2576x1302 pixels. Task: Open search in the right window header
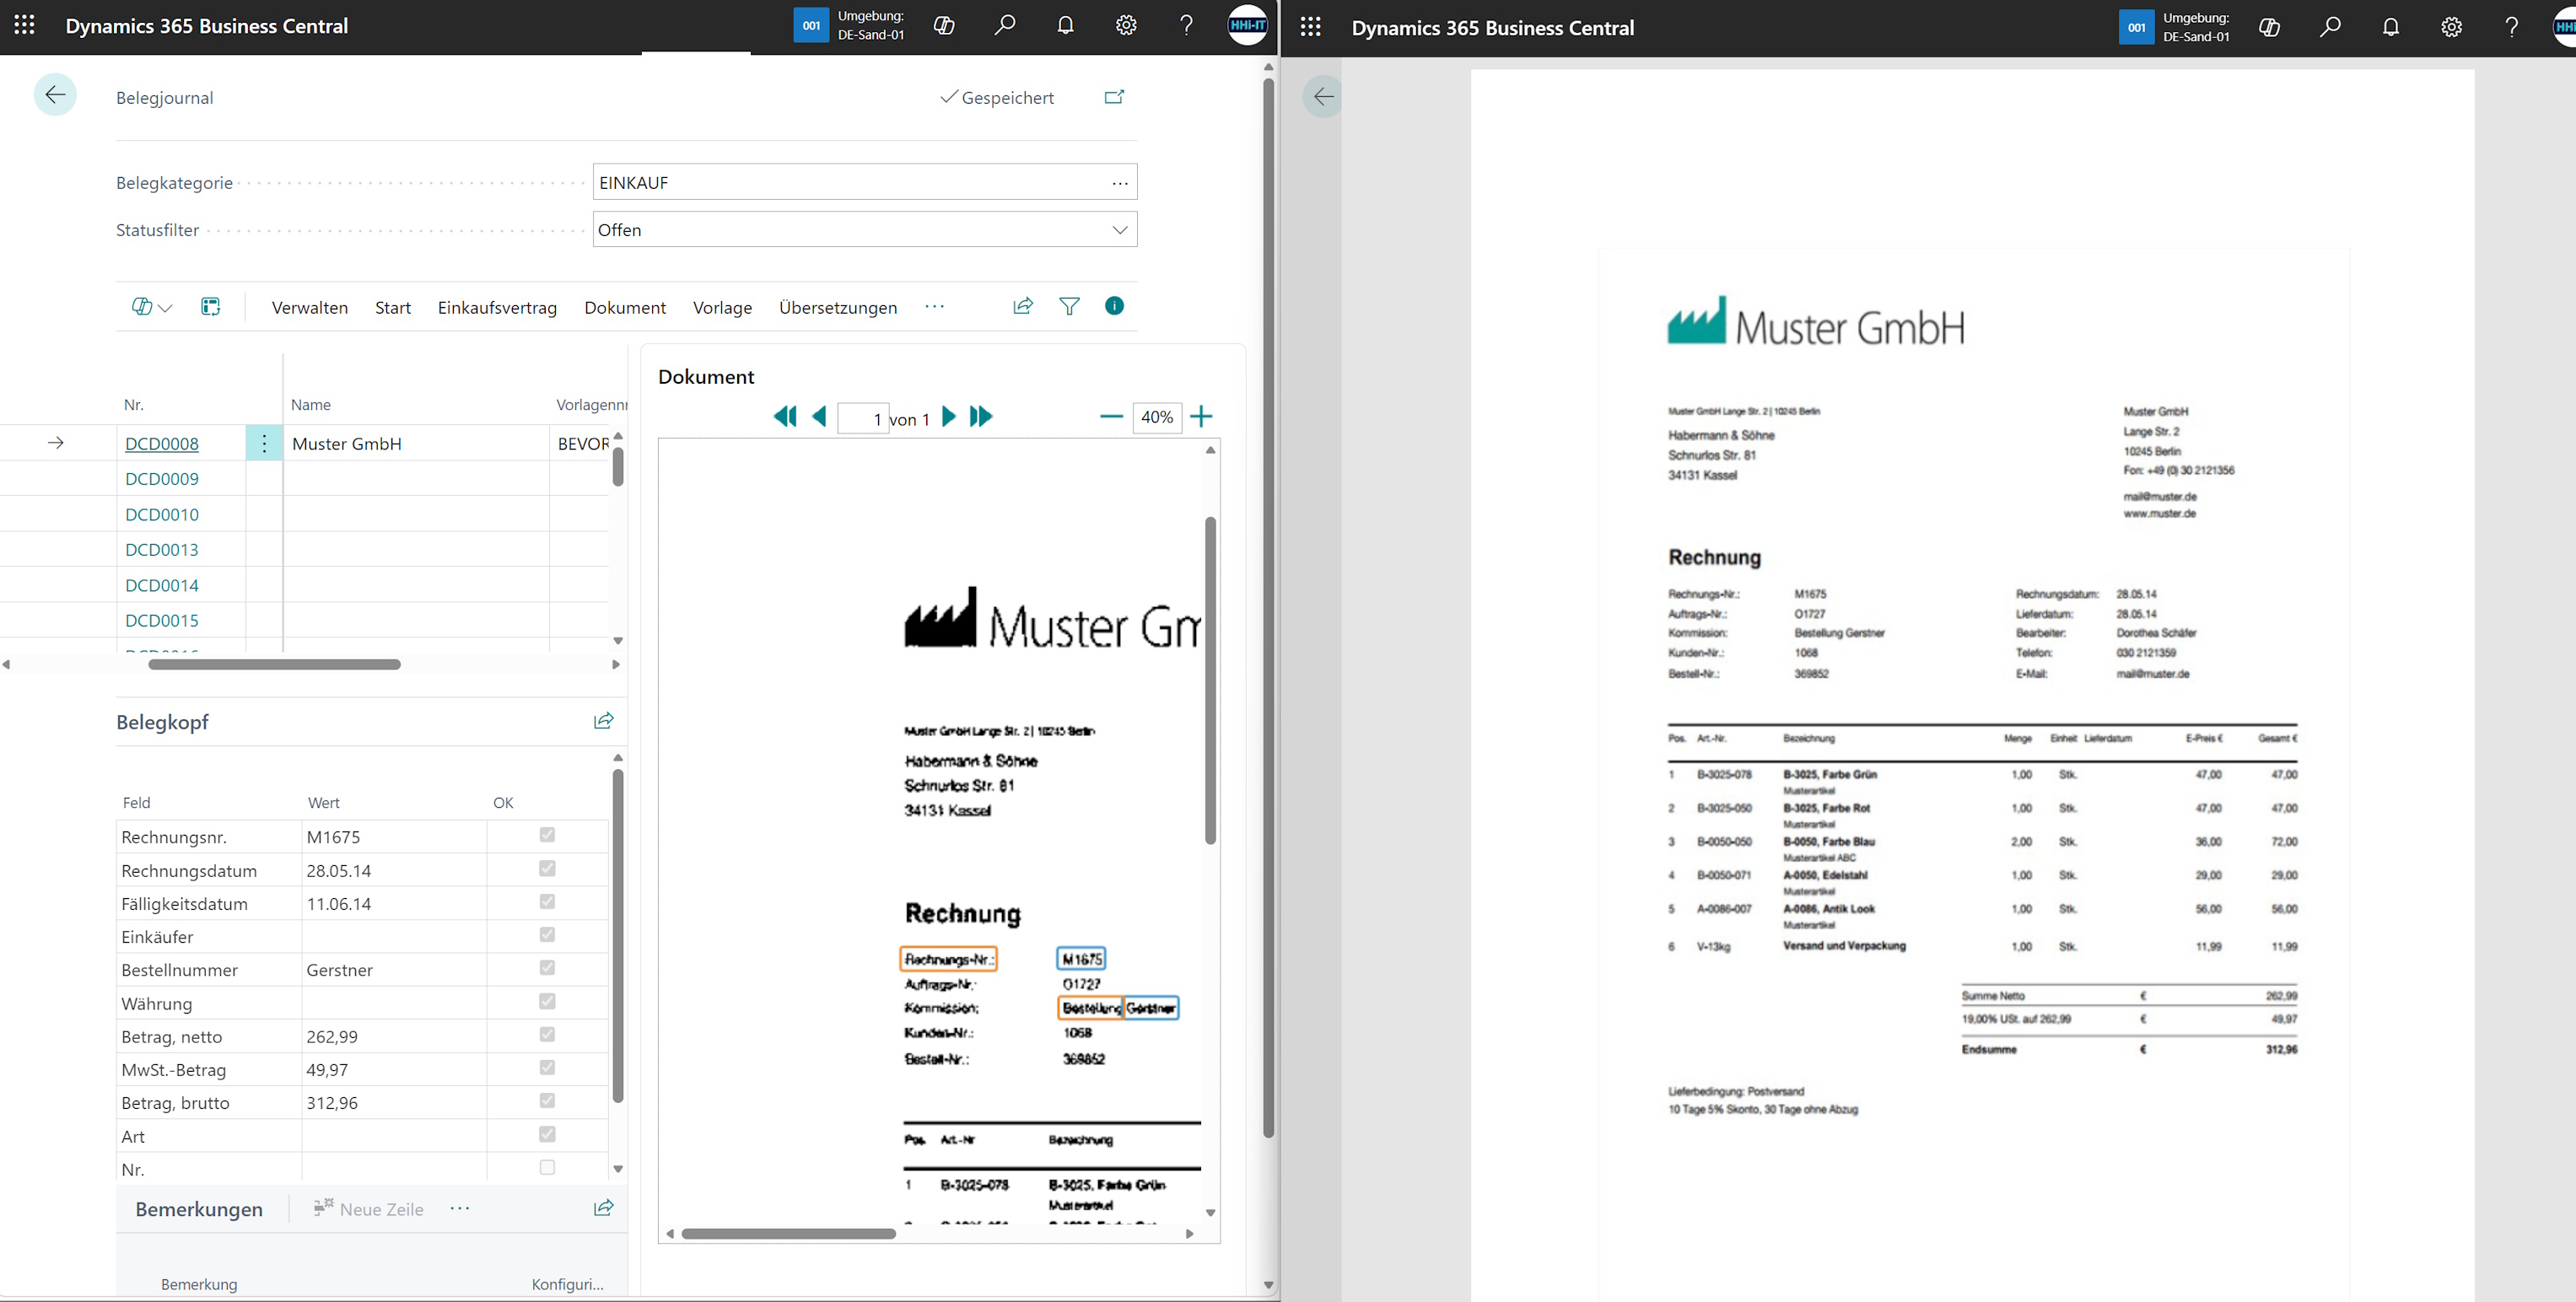pyautogui.click(x=2330, y=27)
